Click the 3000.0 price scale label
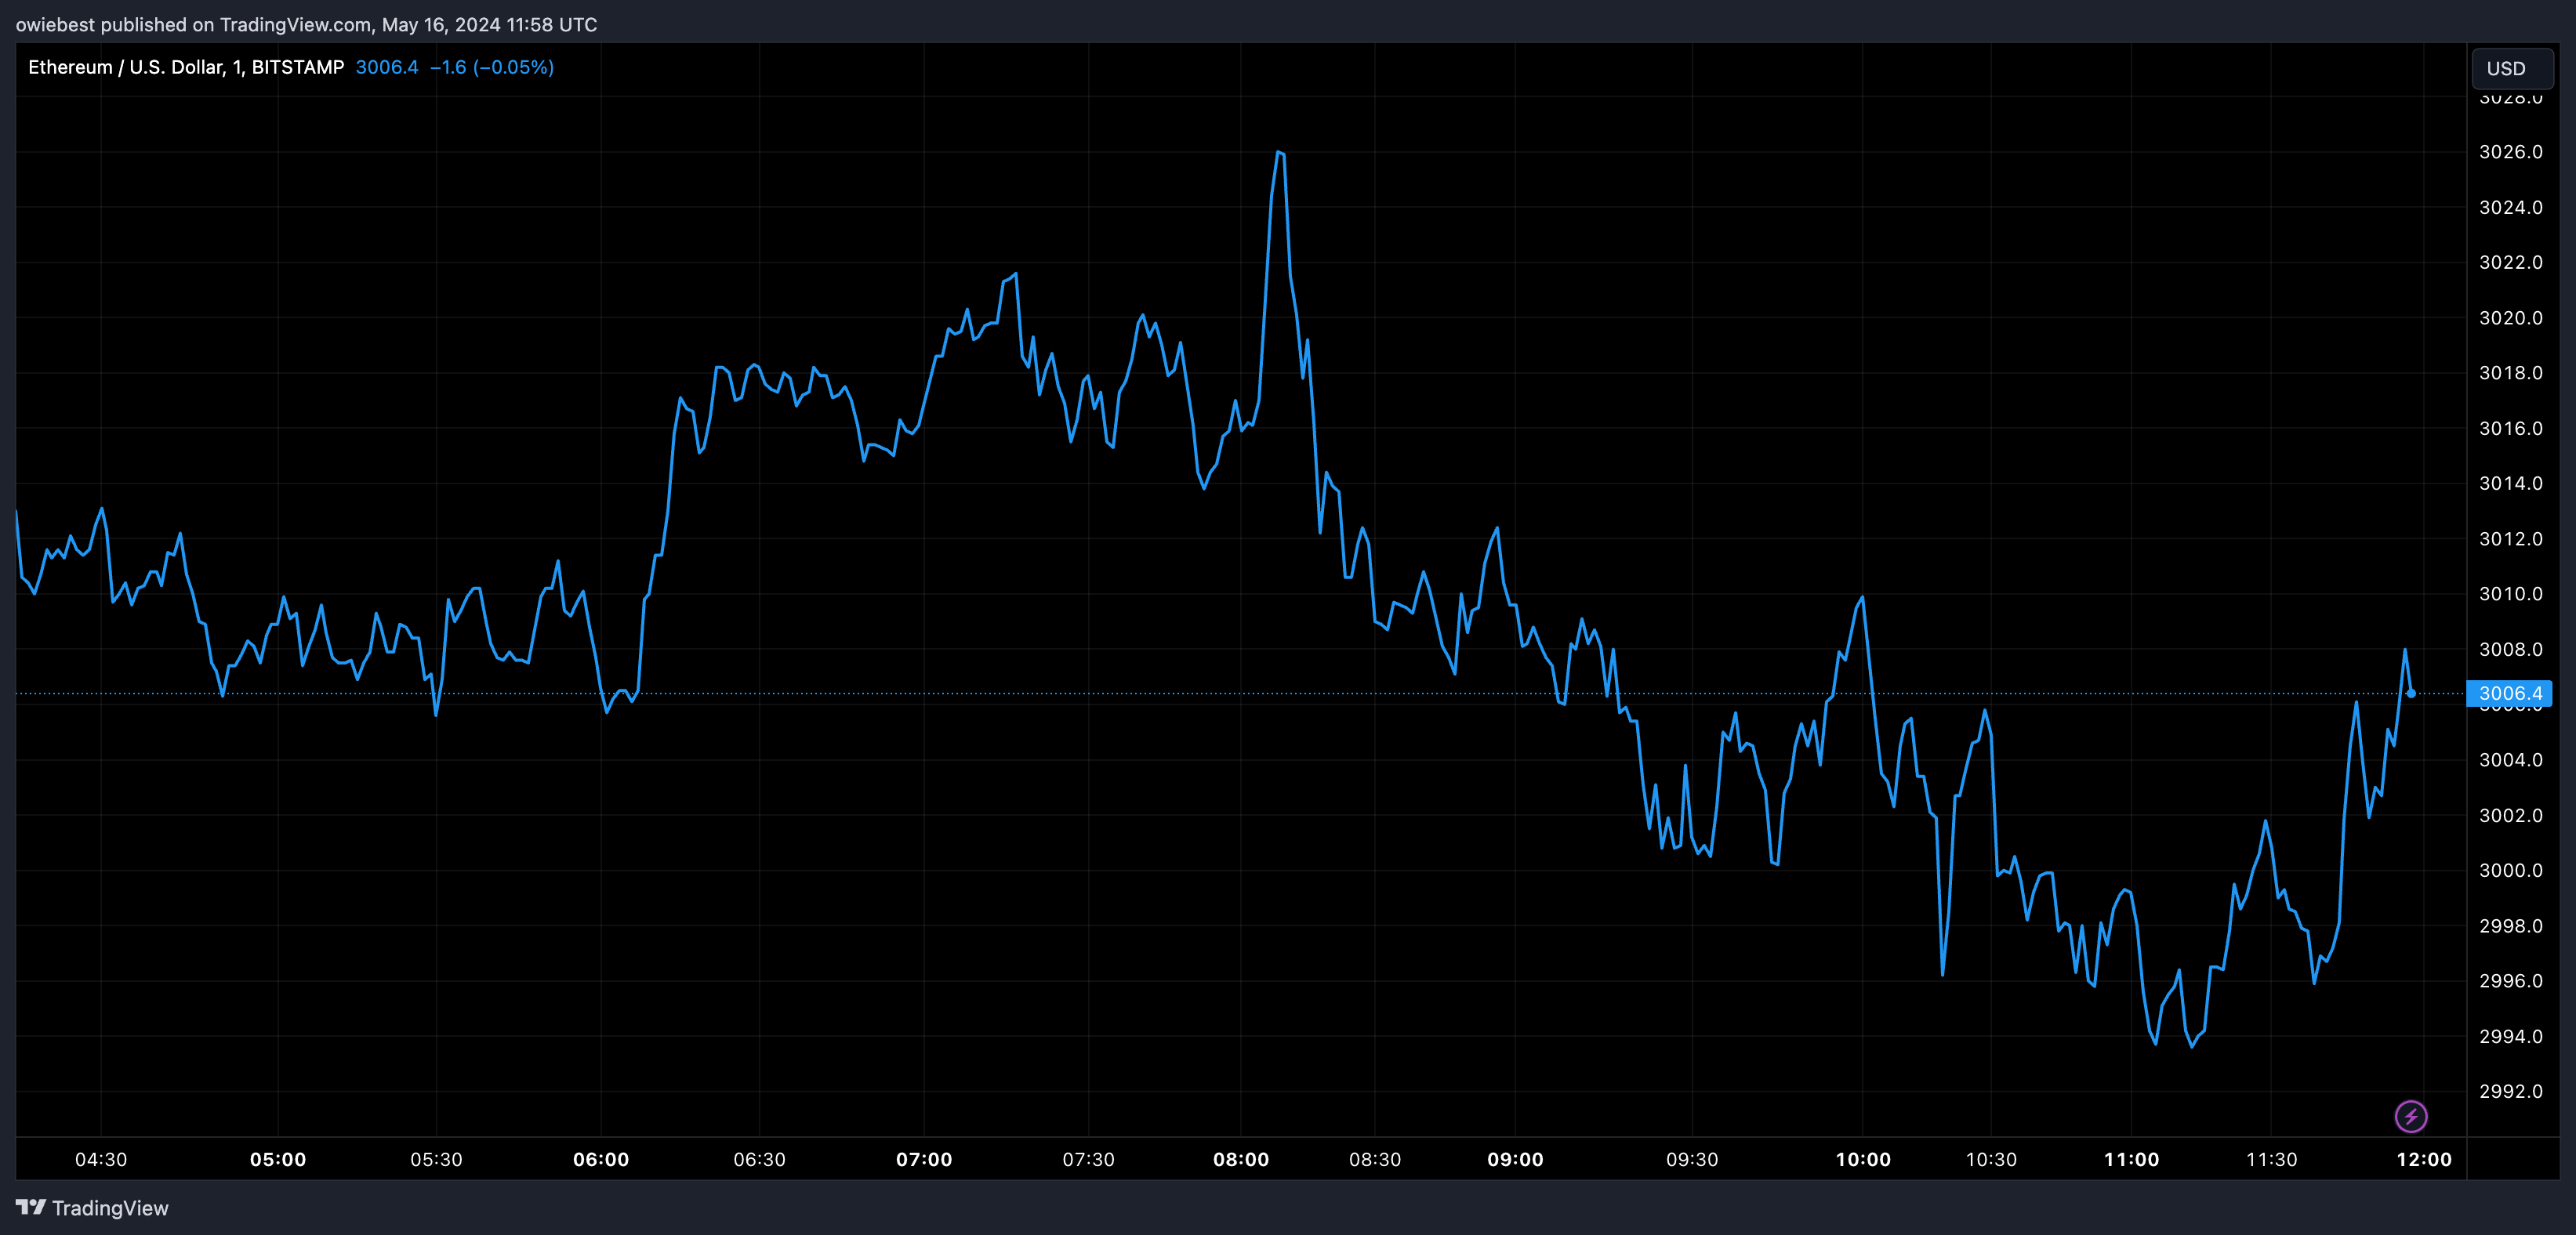 coord(2510,870)
